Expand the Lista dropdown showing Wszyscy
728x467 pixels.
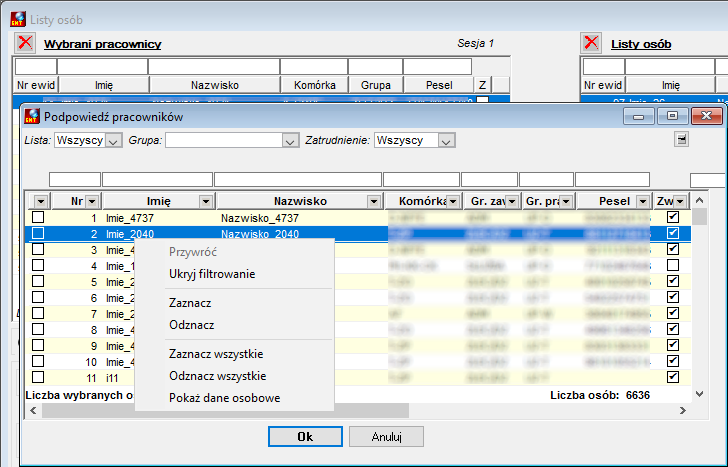click(x=113, y=140)
